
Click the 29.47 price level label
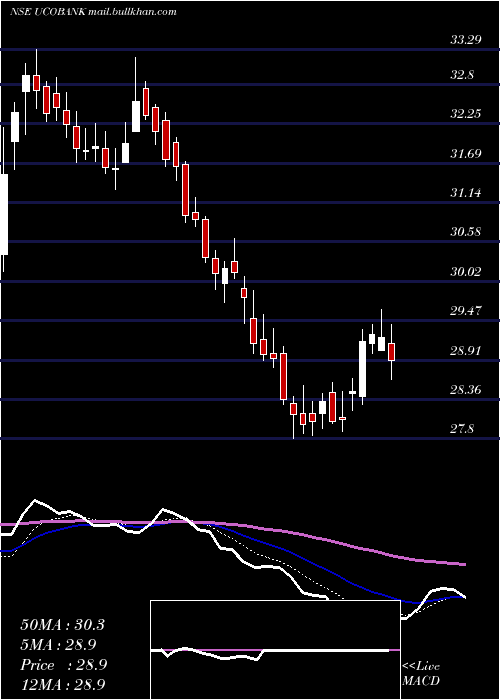(x=466, y=311)
